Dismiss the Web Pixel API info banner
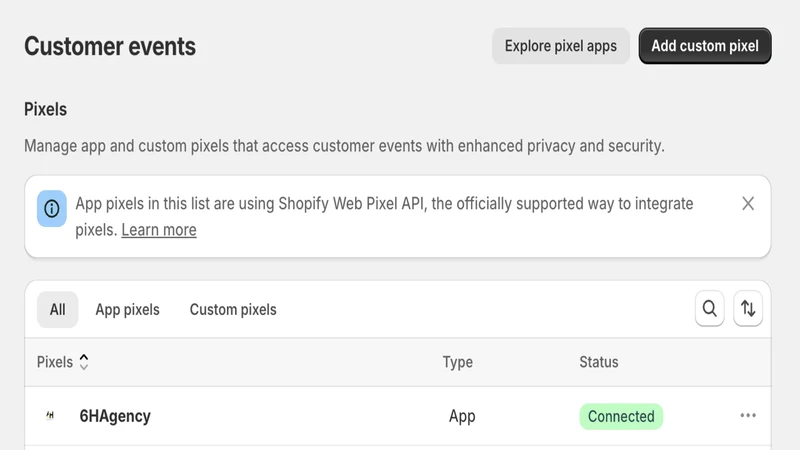The image size is (800, 450). point(748,204)
